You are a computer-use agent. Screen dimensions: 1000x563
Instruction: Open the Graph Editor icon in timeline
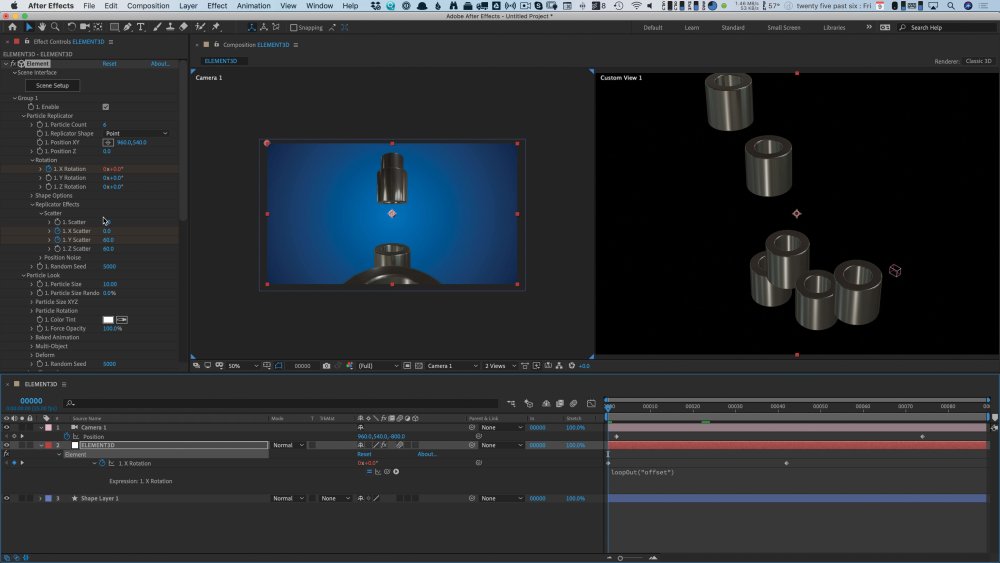tap(591, 403)
